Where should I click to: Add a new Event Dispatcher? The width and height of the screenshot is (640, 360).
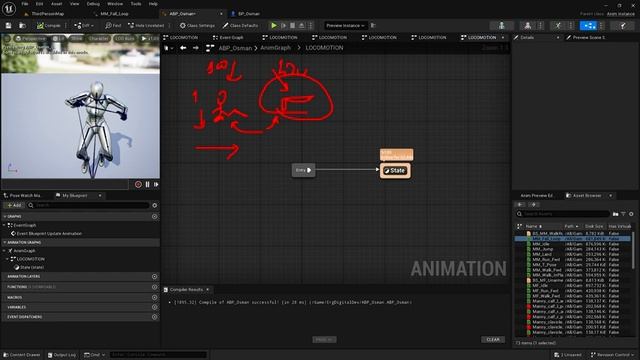point(155,317)
